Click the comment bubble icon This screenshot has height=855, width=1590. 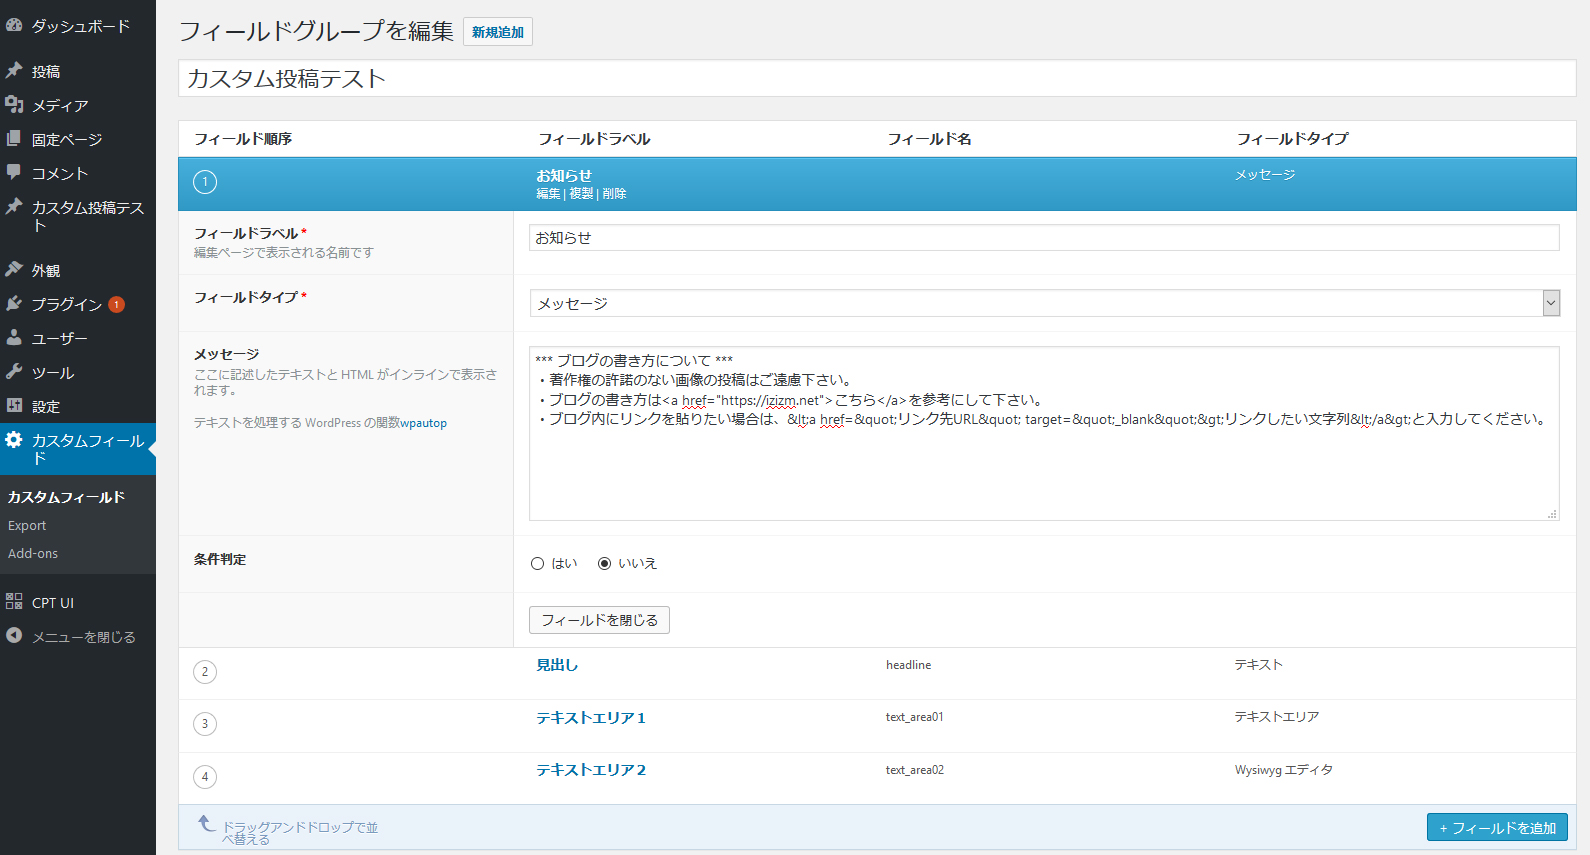14,172
